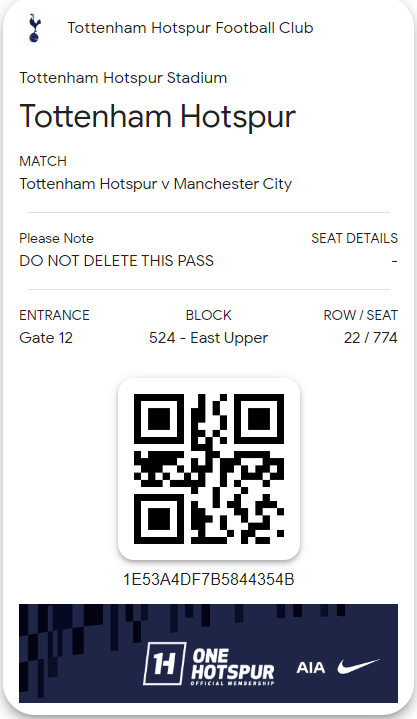Click the ROW / SEAT field label
Viewport: 417px width, 719px height.
(x=361, y=315)
